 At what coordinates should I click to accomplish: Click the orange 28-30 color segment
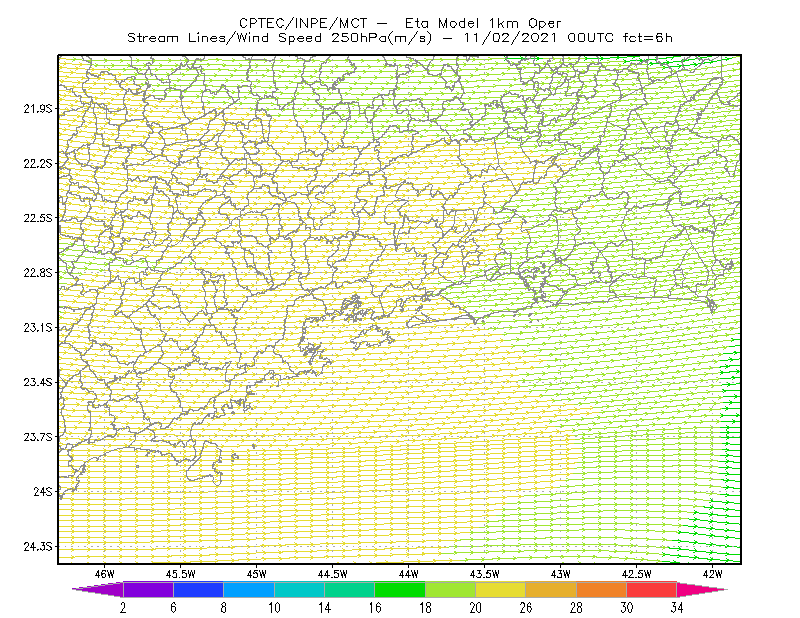click(602, 589)
